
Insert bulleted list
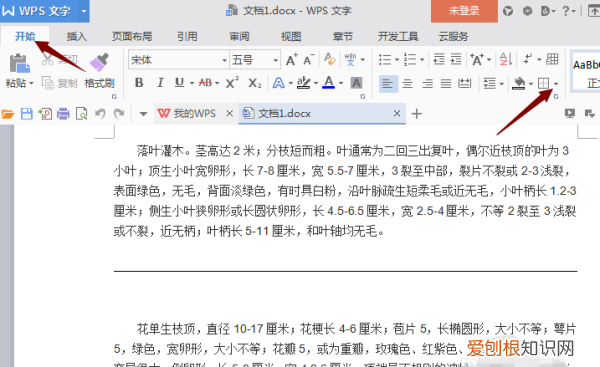pos(385,60)
